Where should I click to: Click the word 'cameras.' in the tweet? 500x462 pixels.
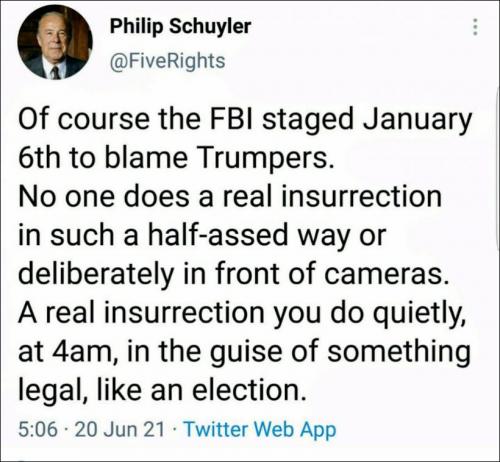pyautogui.click(x=386, y=275)
